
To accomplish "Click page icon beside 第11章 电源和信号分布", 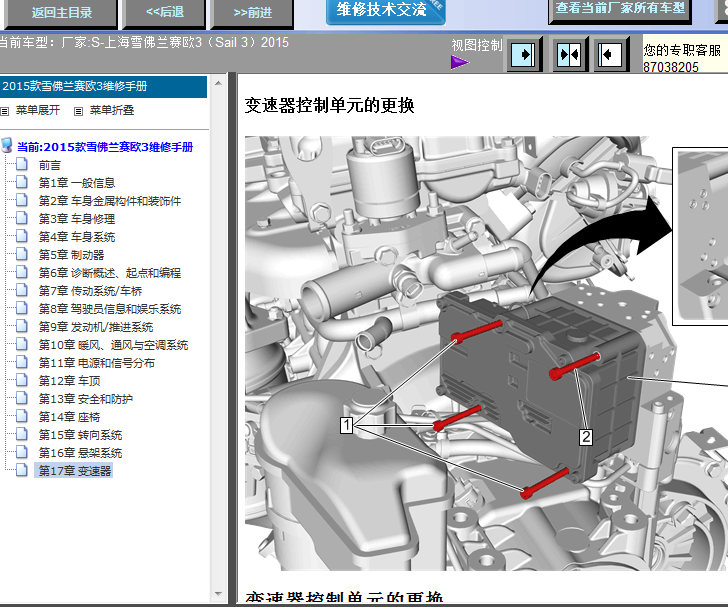I will 22,362.
